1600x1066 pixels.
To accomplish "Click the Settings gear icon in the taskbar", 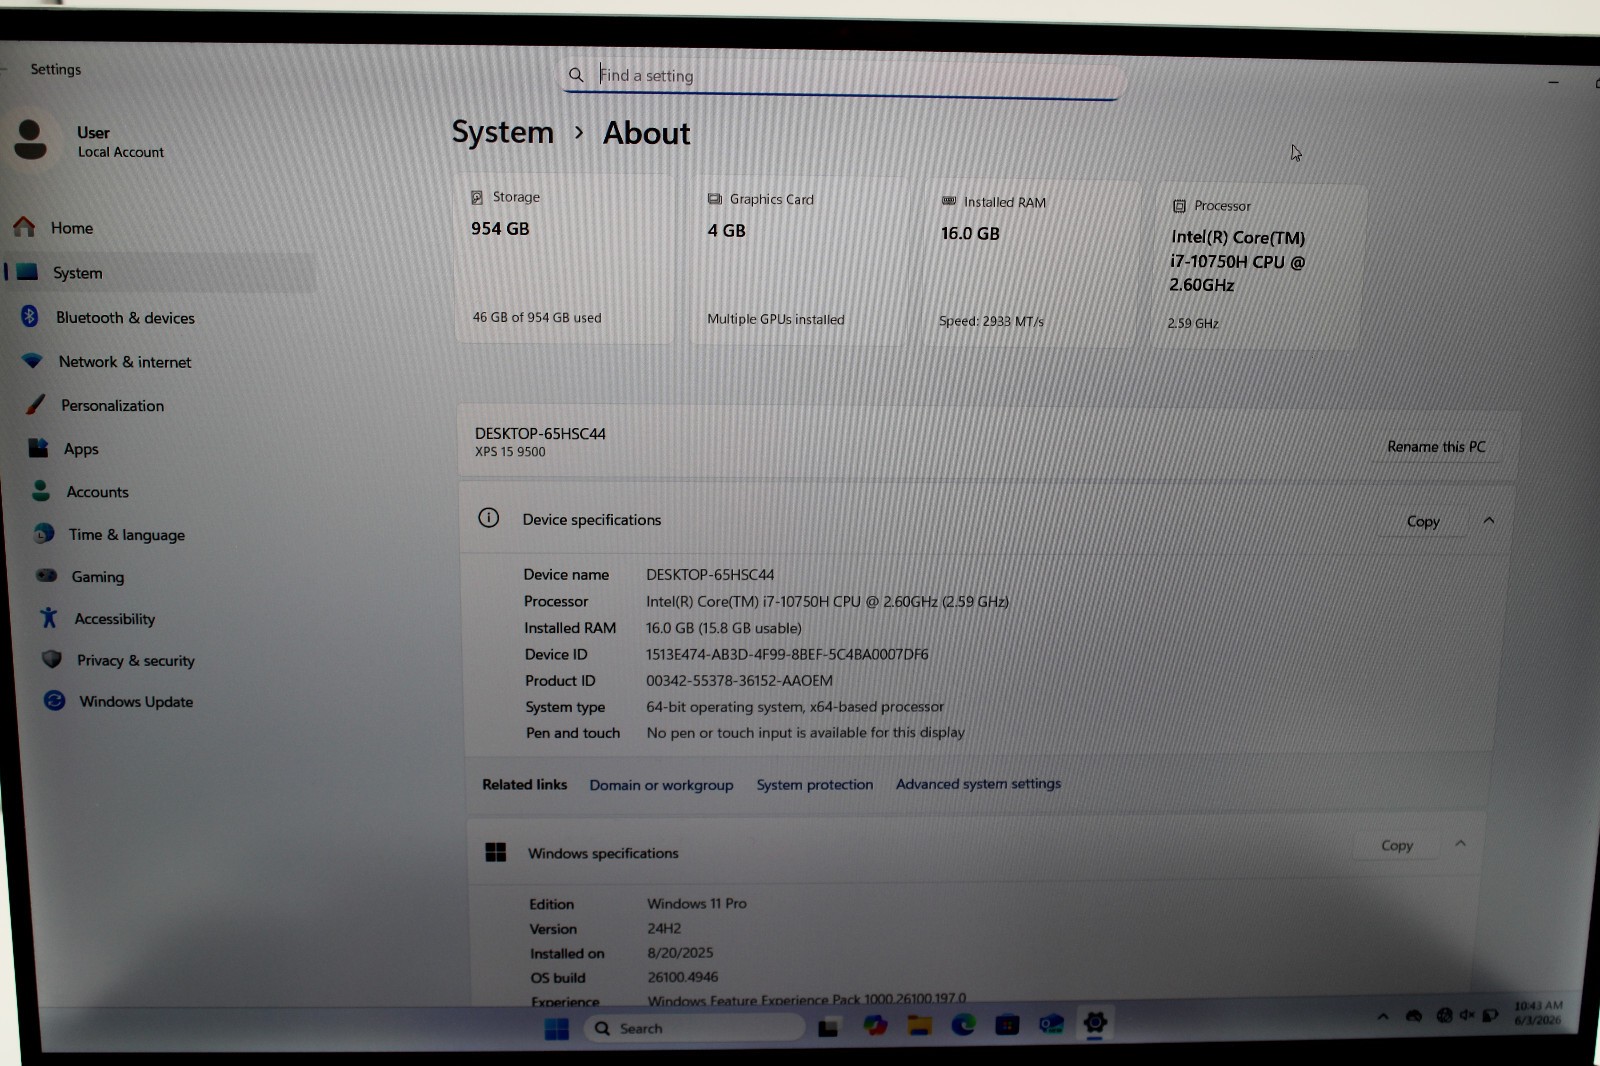I will click(1095, 1023).
